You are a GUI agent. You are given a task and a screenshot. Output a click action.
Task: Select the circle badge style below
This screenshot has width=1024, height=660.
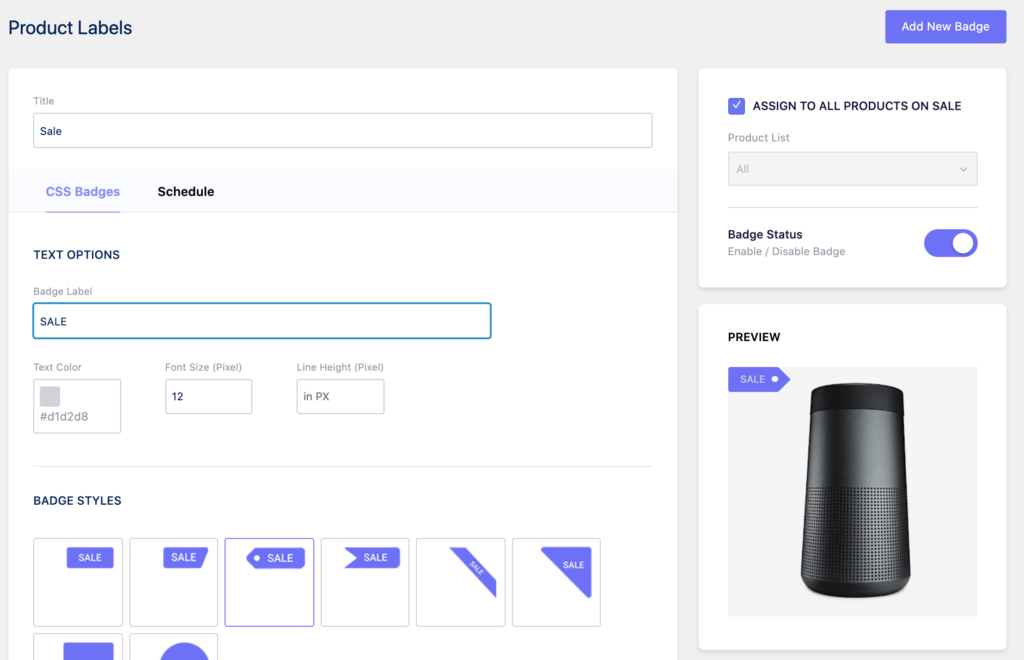(x=173, y=652)
